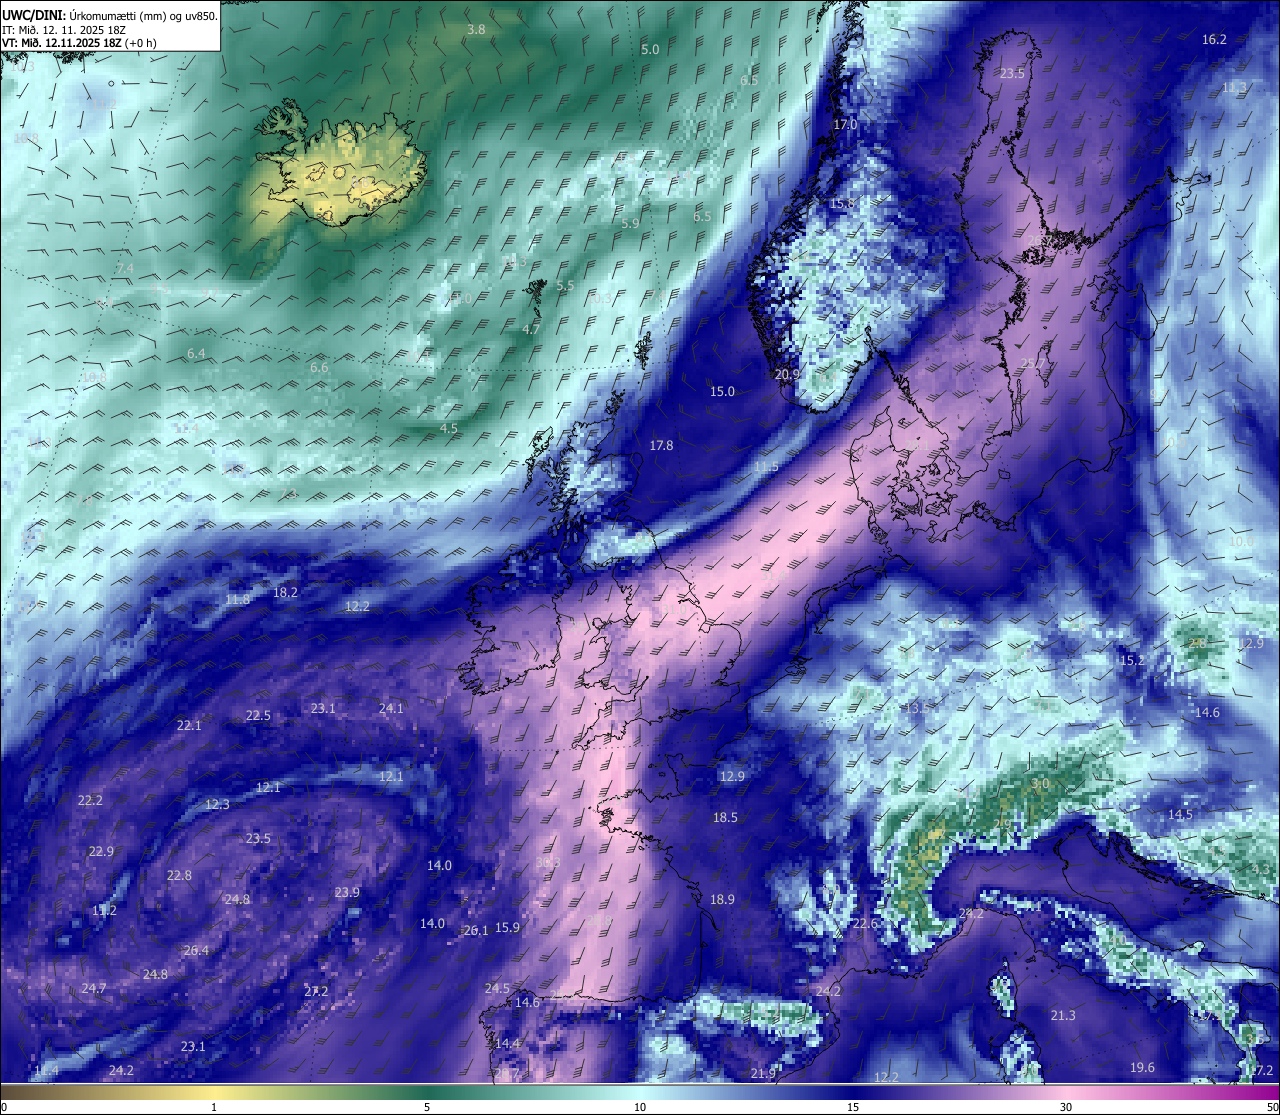The height and width of the screenshot is (1115, 1280).
Task: Click the colorbar tick label 15
Action: tap(853, 1107)
